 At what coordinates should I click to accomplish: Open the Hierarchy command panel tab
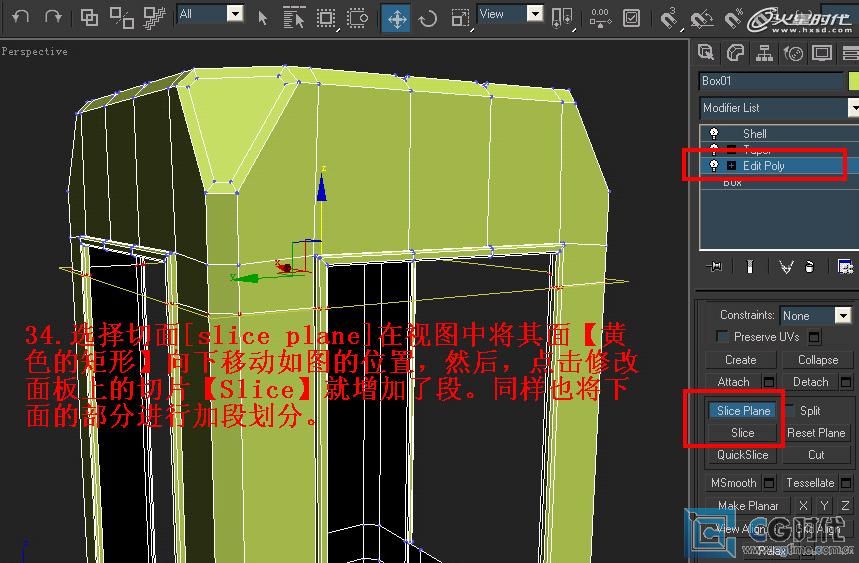pyautogui.click(x=764, y=53)
